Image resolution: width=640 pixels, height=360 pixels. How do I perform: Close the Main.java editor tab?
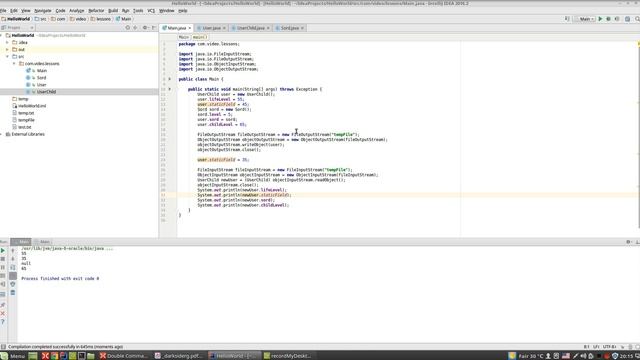click(x=189, y=28)
